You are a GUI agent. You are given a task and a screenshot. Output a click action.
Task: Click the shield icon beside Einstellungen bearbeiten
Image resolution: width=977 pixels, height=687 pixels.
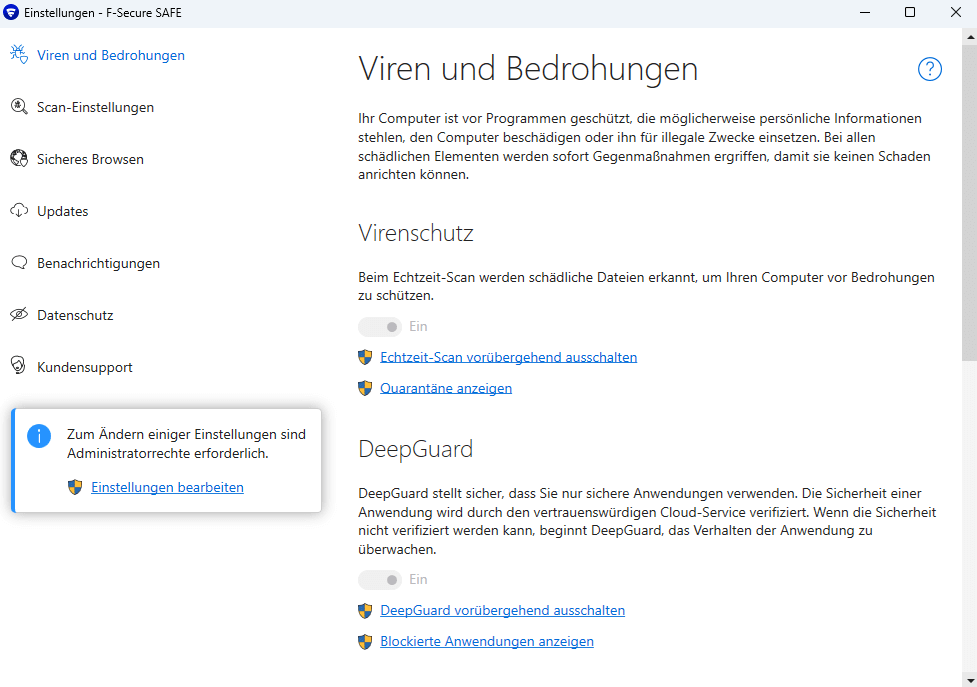coord(75,488)
